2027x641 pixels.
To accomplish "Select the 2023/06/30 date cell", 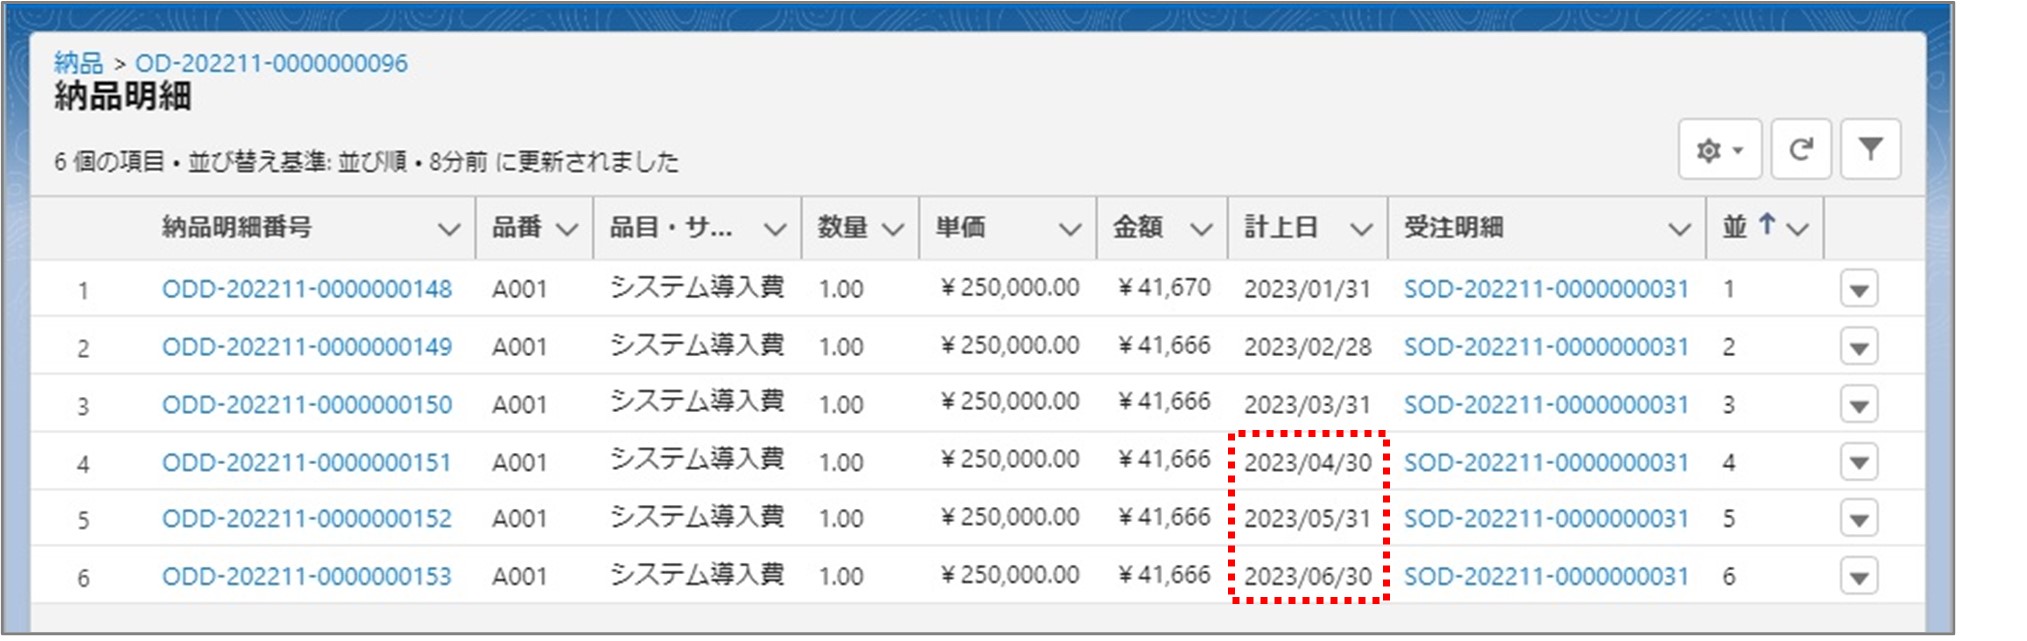I will tap(1307, 577).
